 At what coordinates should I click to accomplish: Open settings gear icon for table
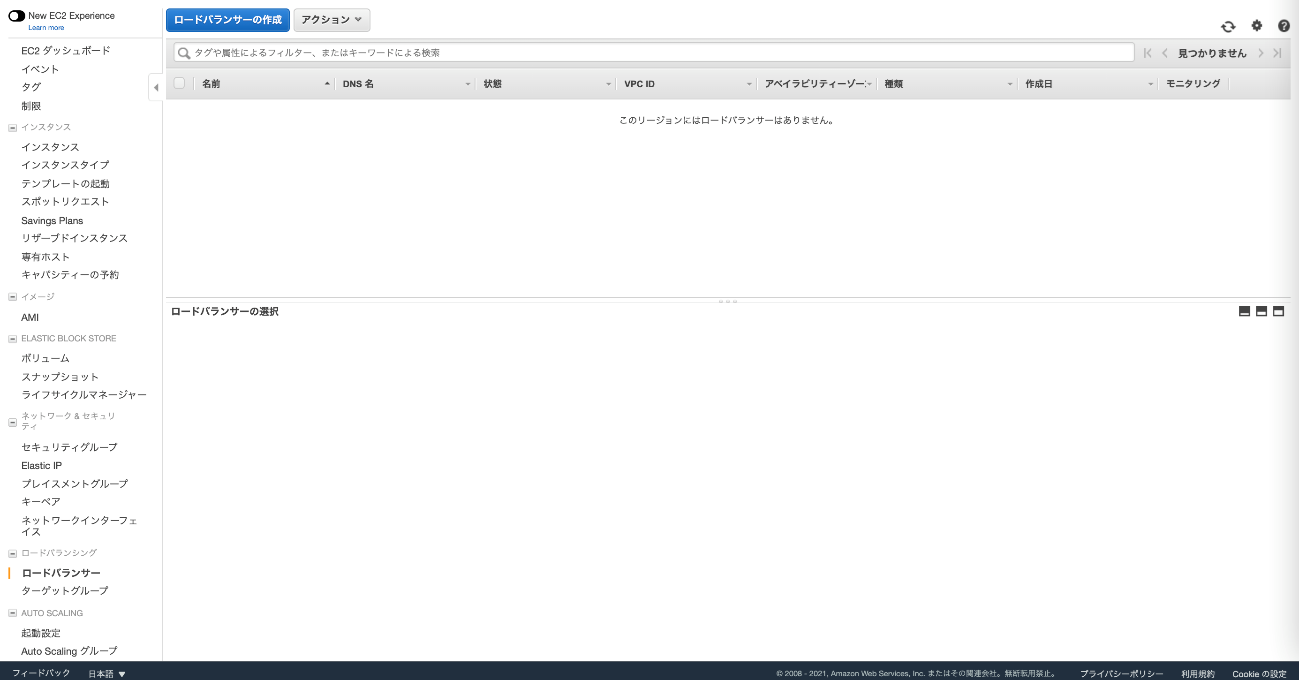(x=1257, y=26)
